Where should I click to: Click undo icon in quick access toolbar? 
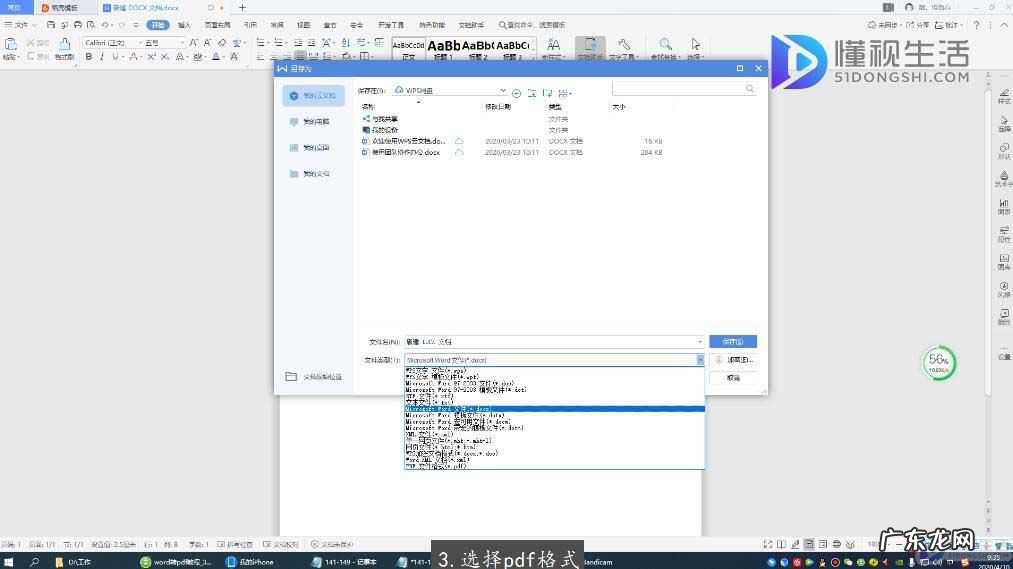tap(105, 25)
